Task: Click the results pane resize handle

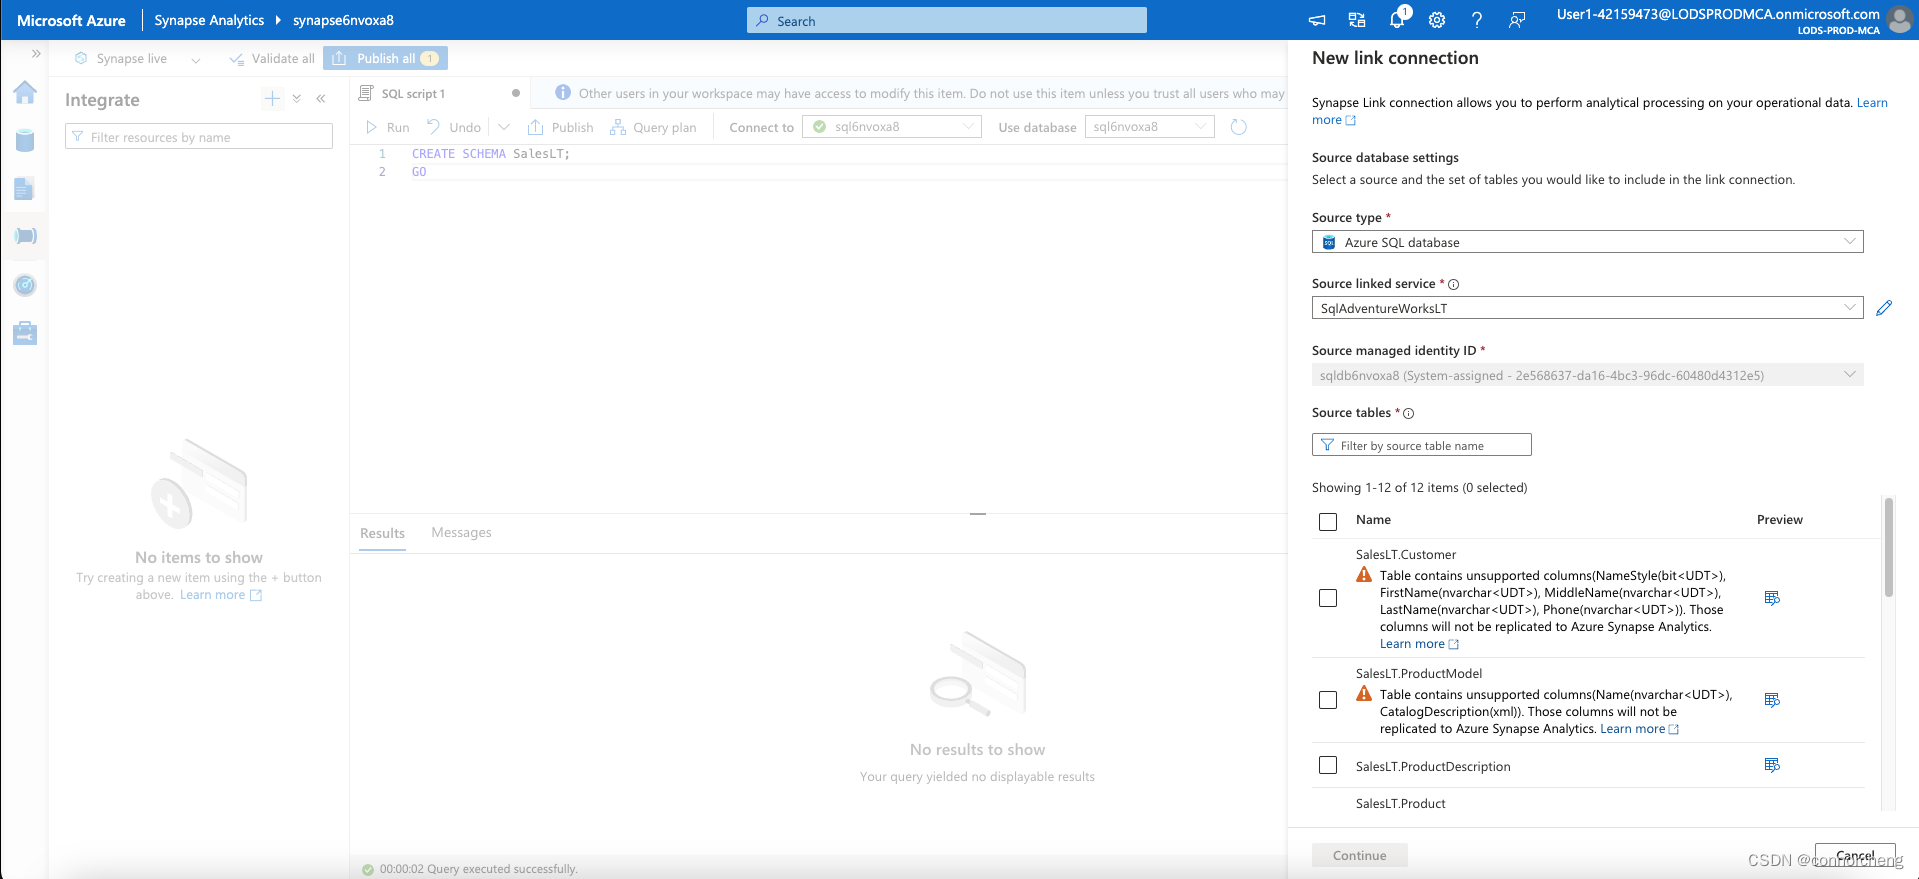Action: click(x=978, y=514)
